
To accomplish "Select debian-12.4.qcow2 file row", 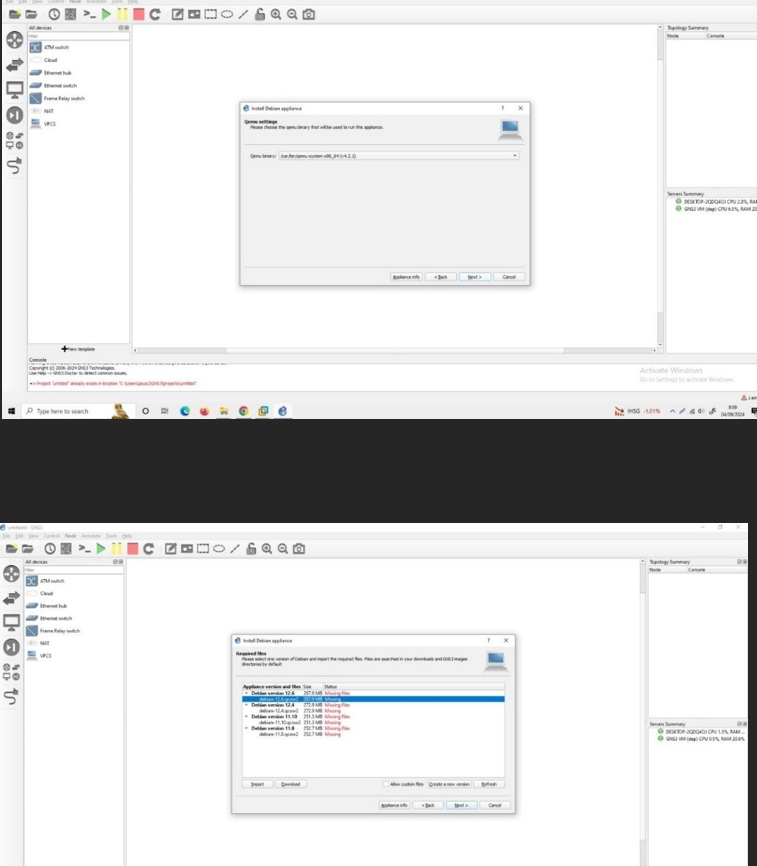I will point(373,711).
